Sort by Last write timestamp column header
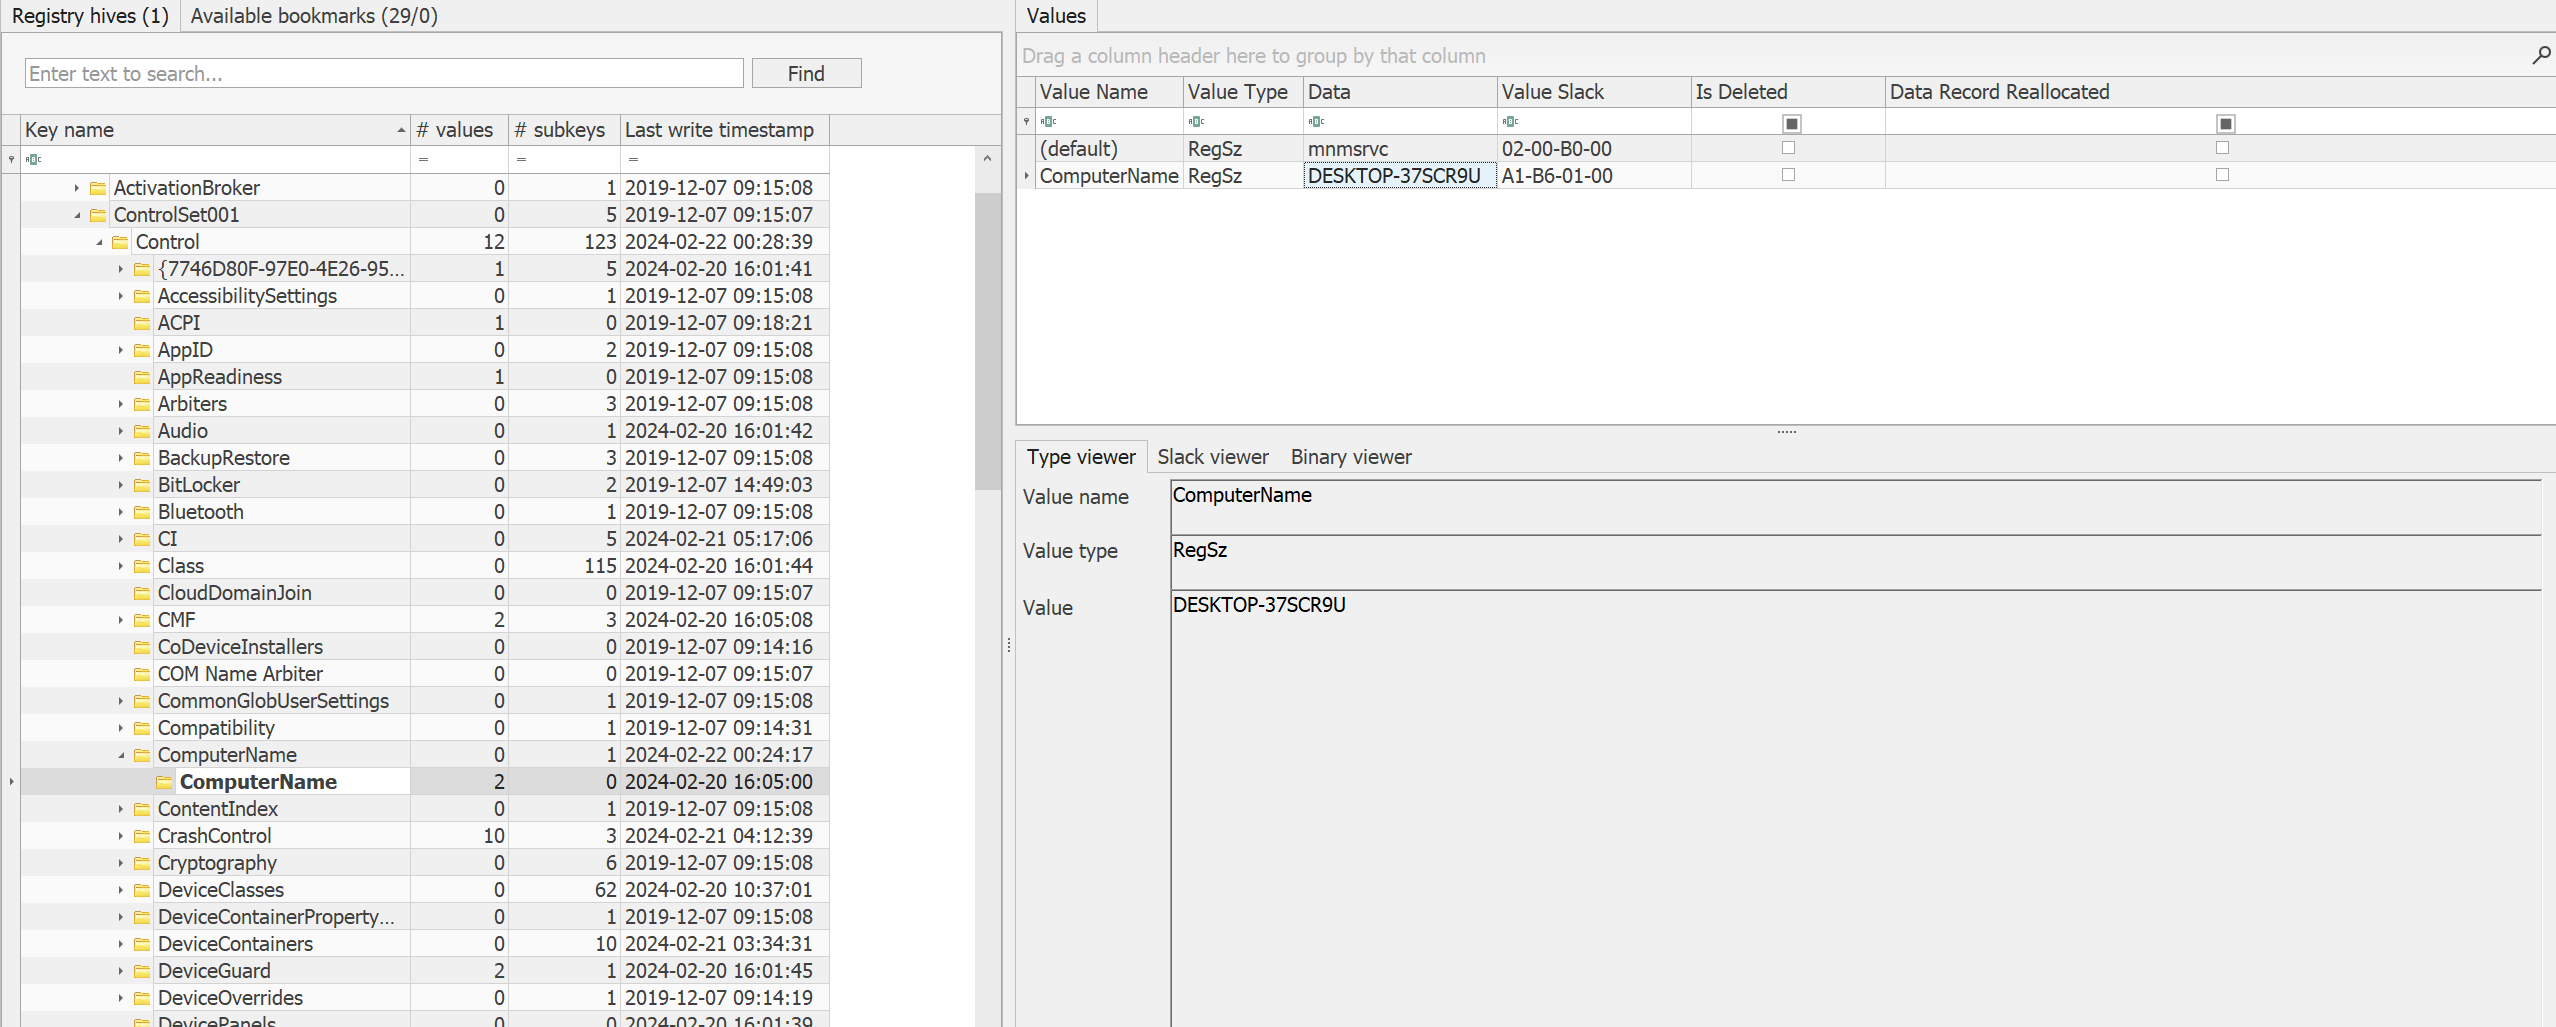2556x1027 pixels. 719,130
